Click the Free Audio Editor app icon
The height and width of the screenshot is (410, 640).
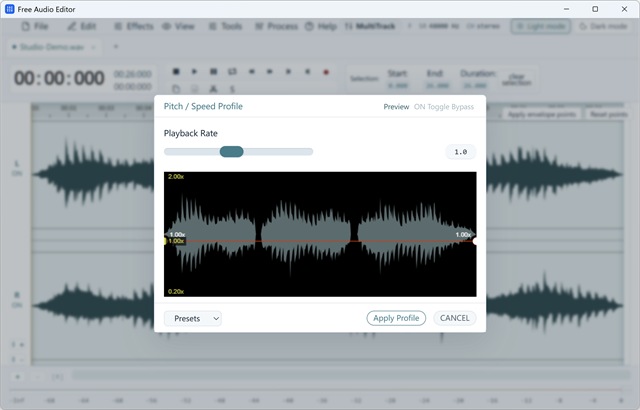pos(9,9)
